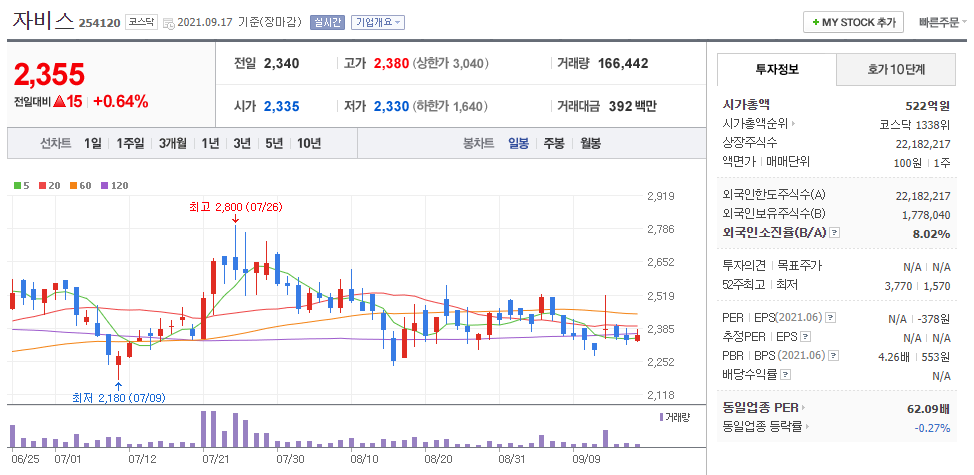
Task: Select the 1년 line chart
Action: click(x=210, y=144)
